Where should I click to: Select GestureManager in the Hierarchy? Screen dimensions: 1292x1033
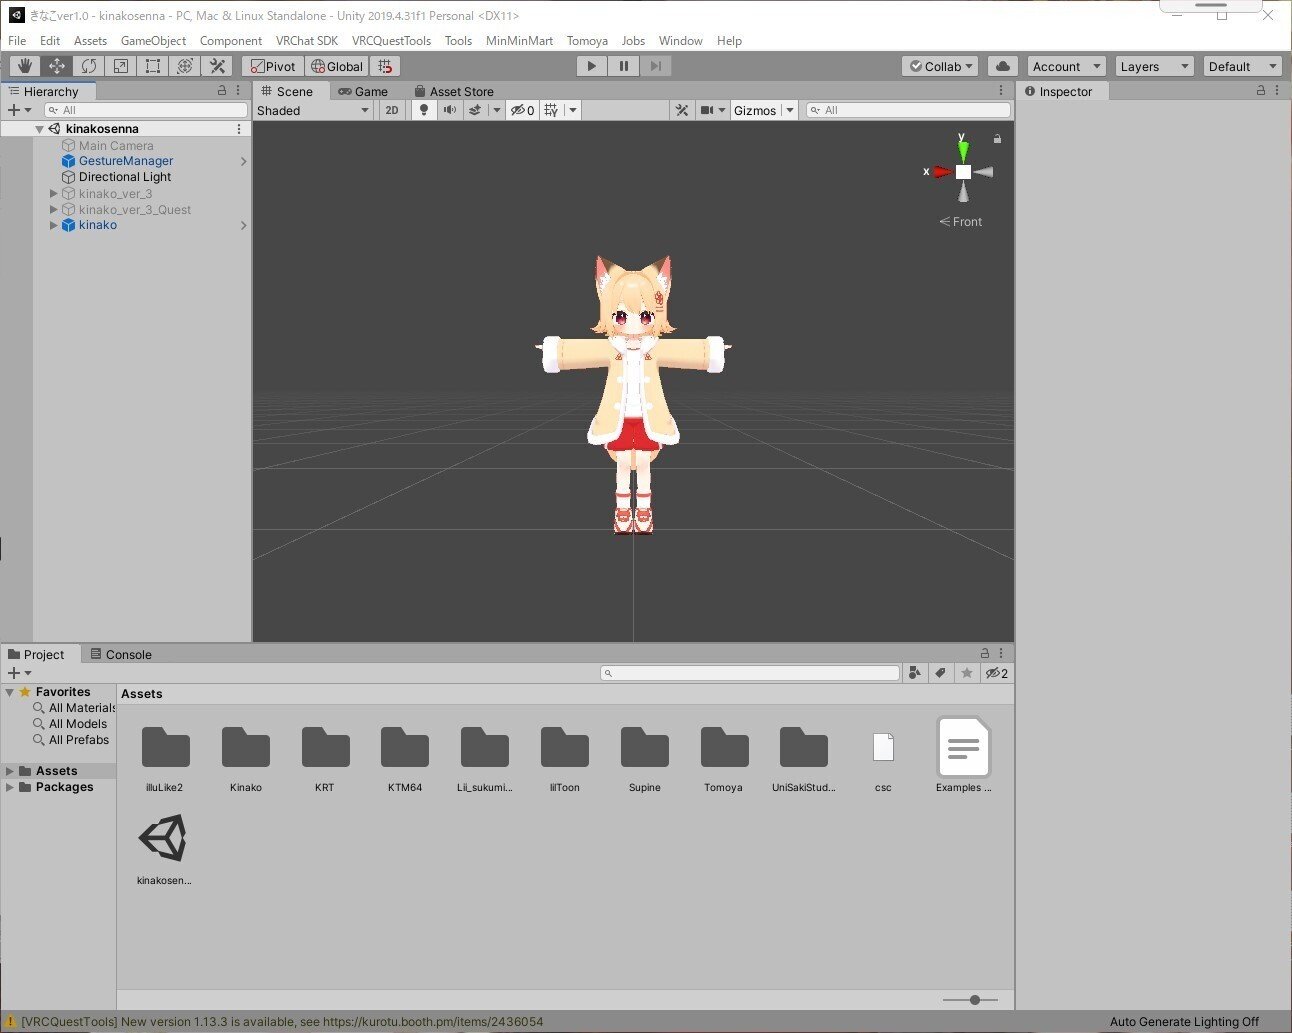tap(126, 161)
